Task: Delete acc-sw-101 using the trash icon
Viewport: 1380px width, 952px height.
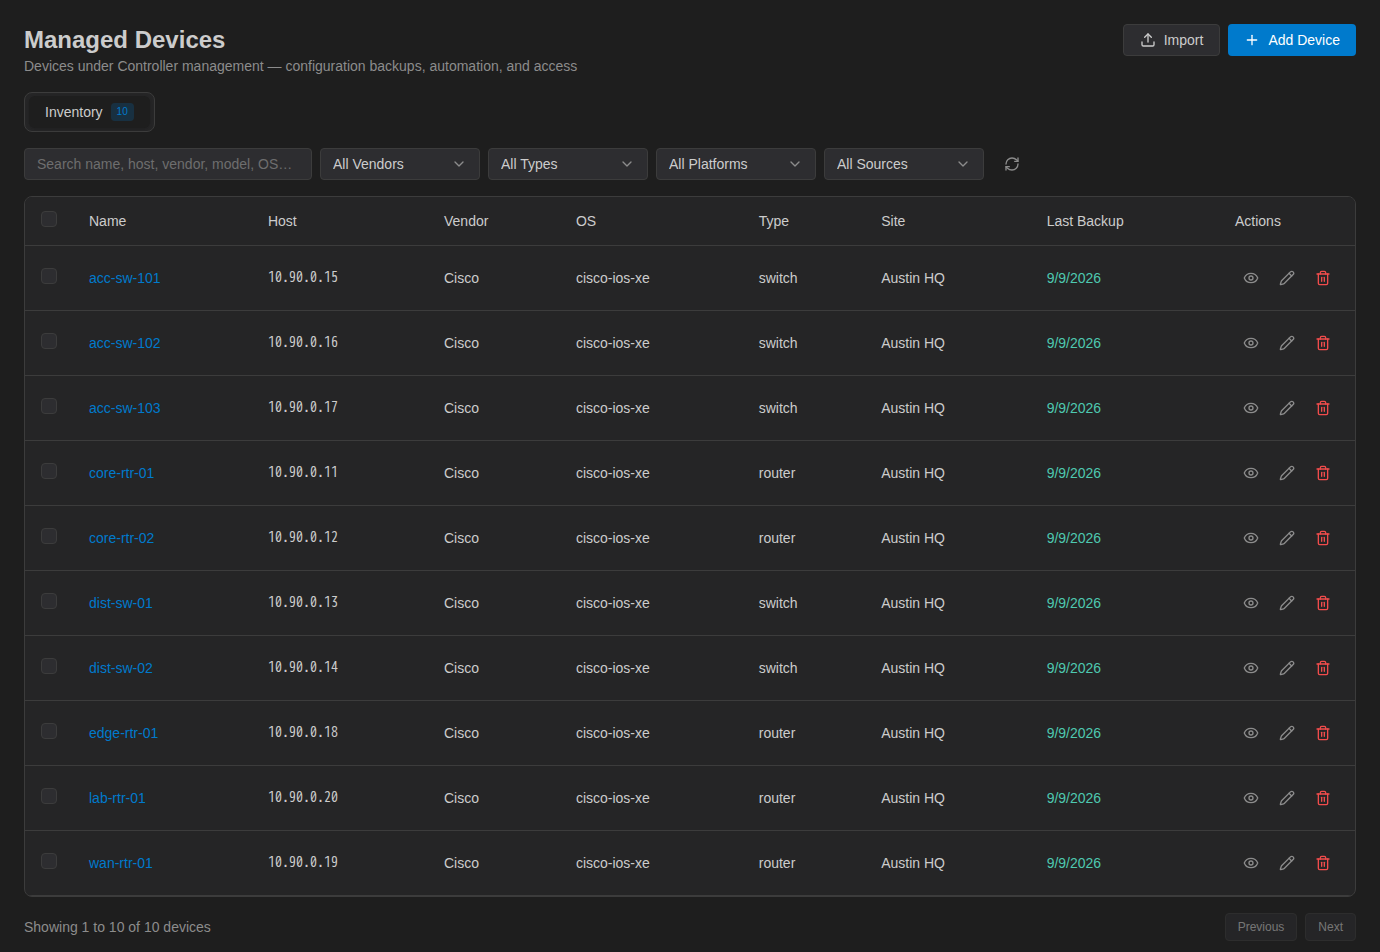Action: point(1323,278)
